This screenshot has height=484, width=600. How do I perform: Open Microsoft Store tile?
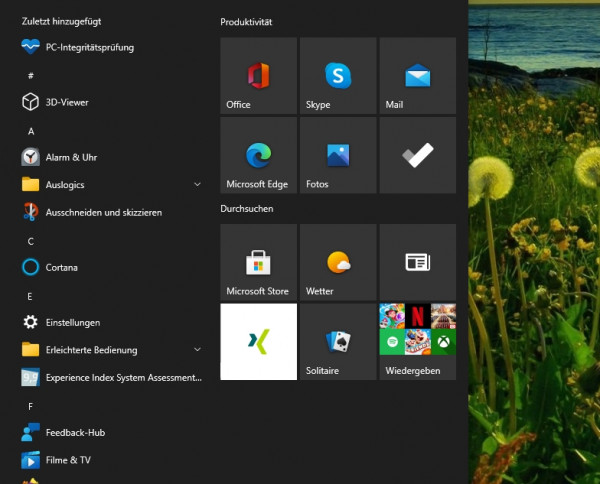(x=259, y=262)
